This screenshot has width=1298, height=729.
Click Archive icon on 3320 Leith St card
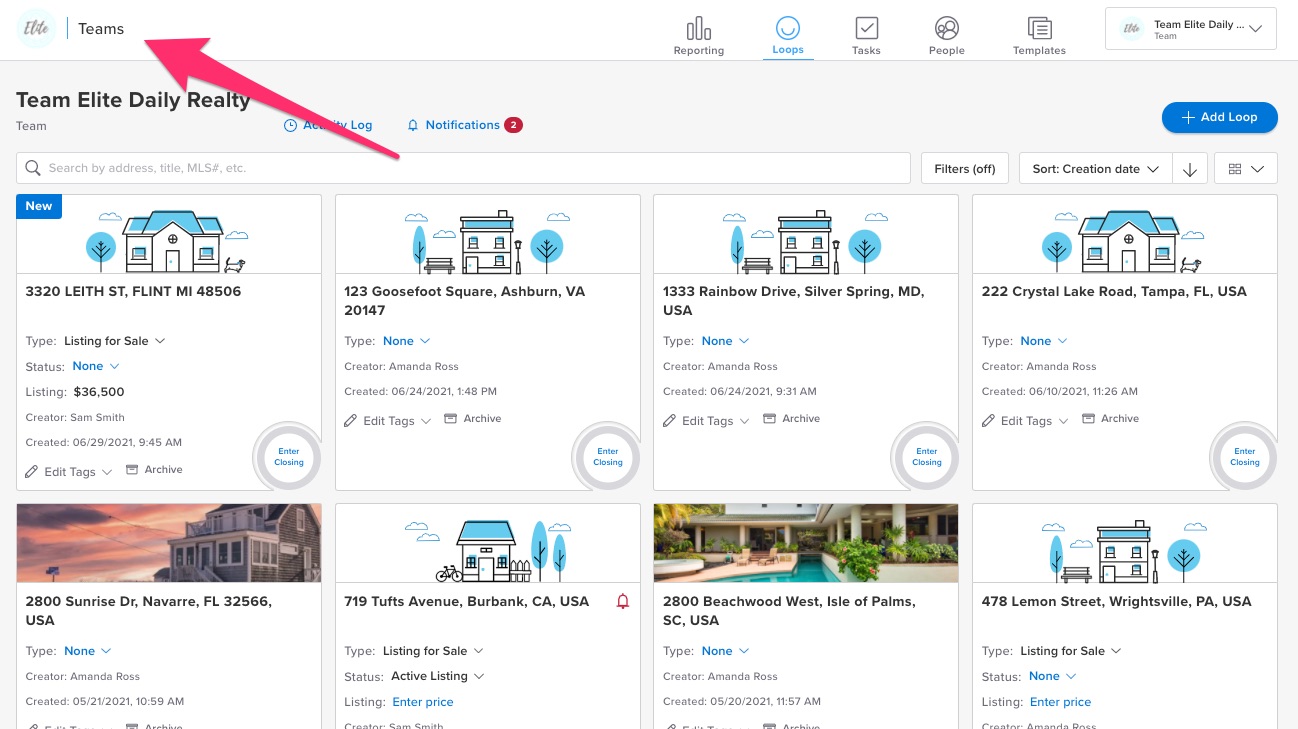pyautogui.click(x=132, y=470)
